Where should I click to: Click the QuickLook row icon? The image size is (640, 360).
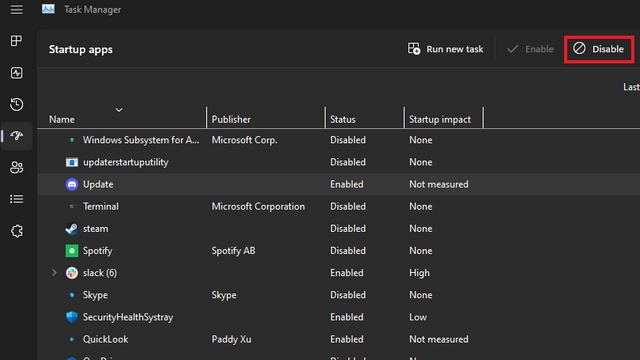(x=72, y=339)
